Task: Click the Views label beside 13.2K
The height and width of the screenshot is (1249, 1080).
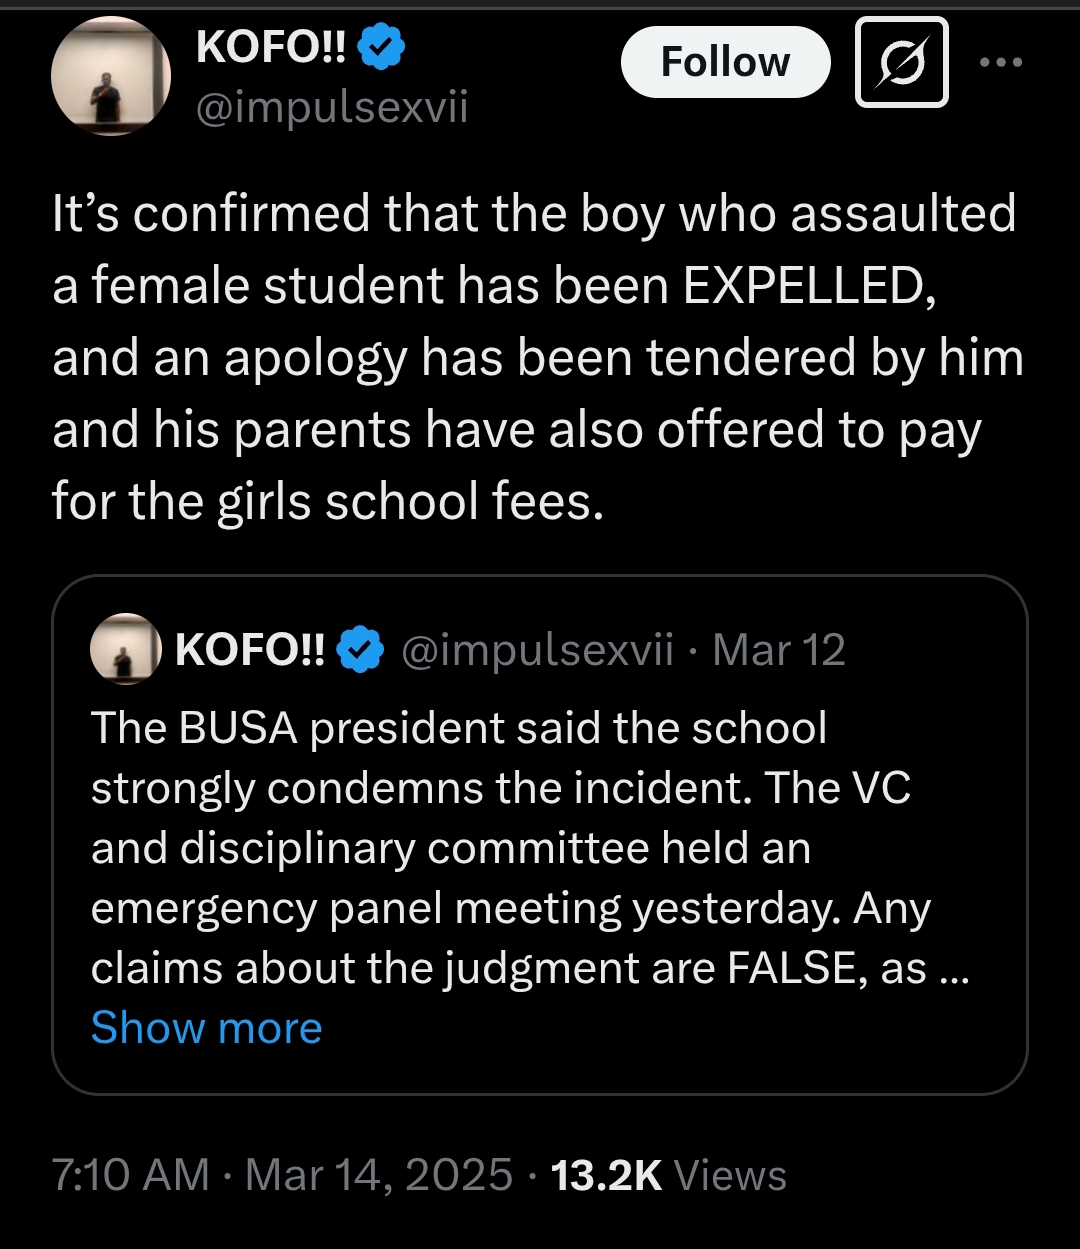Action: click(730, 1175)
